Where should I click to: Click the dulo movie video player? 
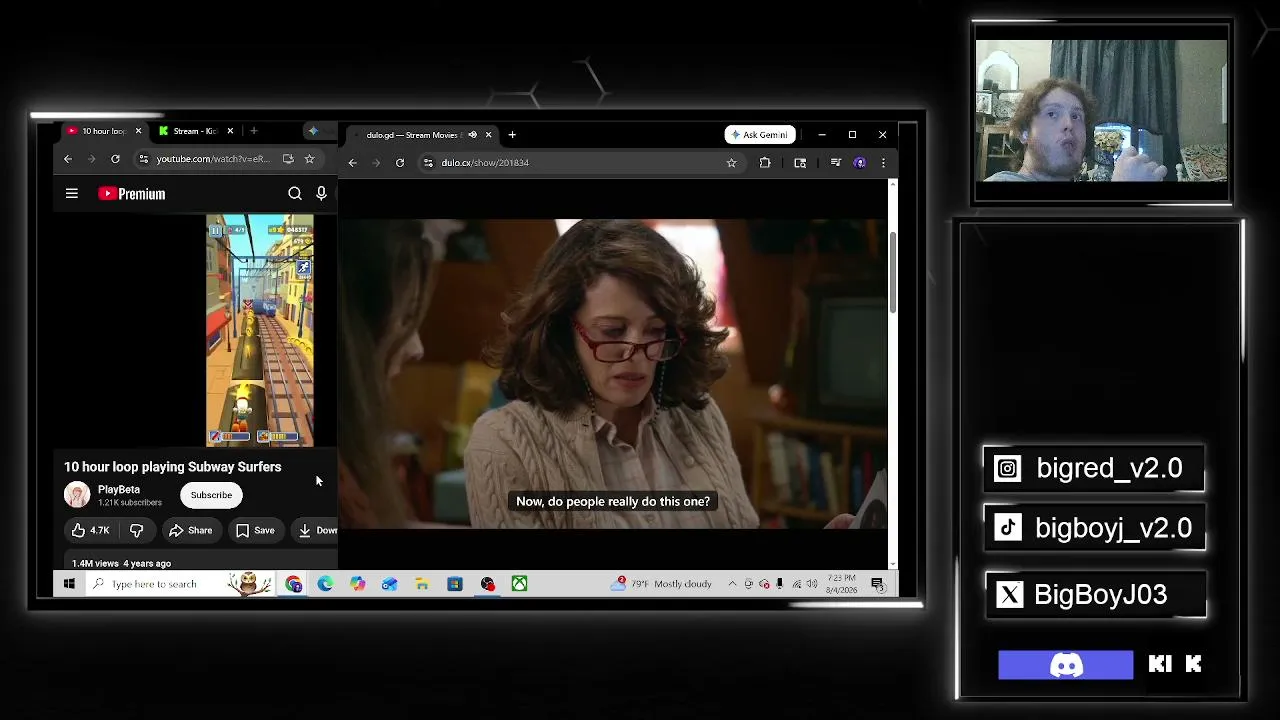click(612, 374)
